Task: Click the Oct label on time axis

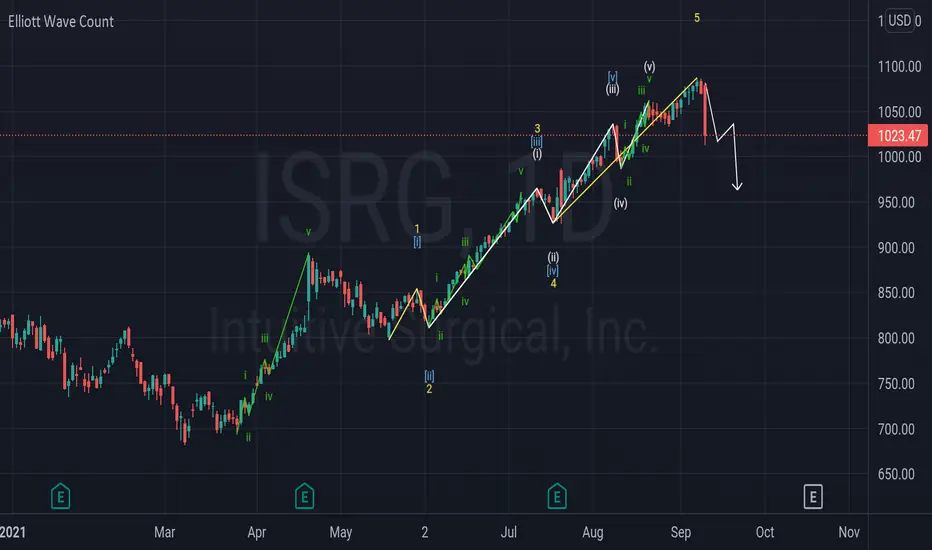Action: (764, 532)
